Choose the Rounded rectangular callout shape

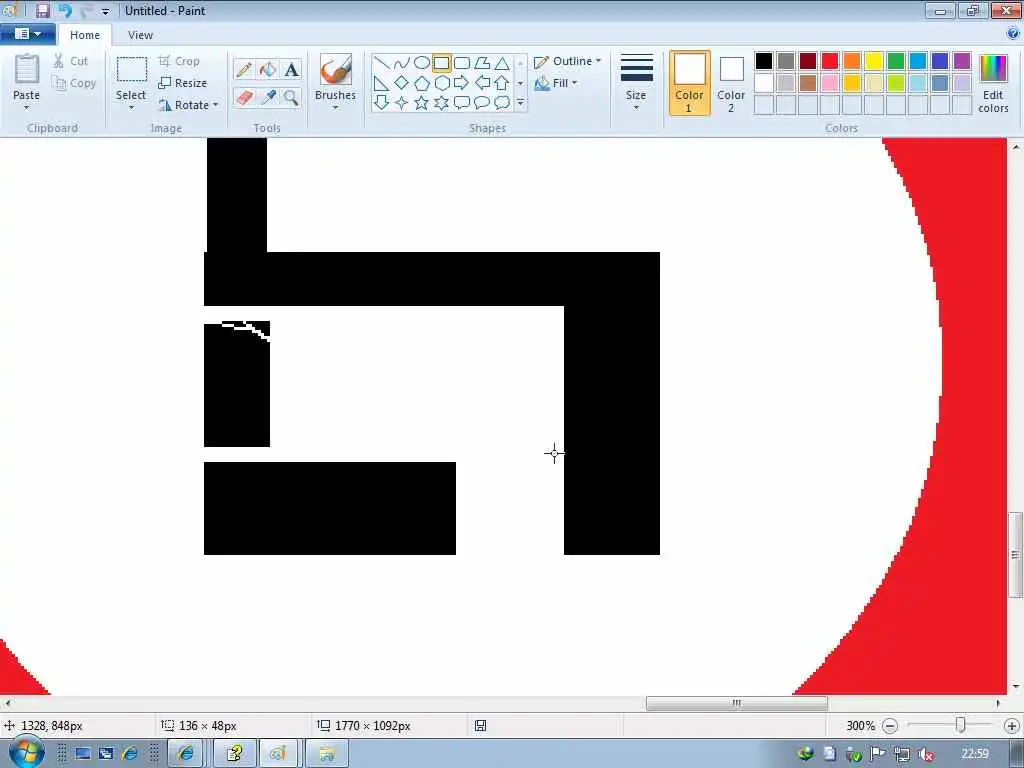[x=462, y=103]
